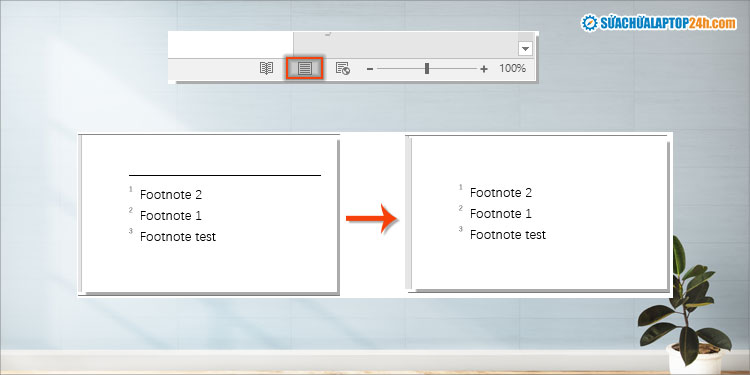Click the gear icon in site logo
Screen dimensions: 750x375
point(590,22)
